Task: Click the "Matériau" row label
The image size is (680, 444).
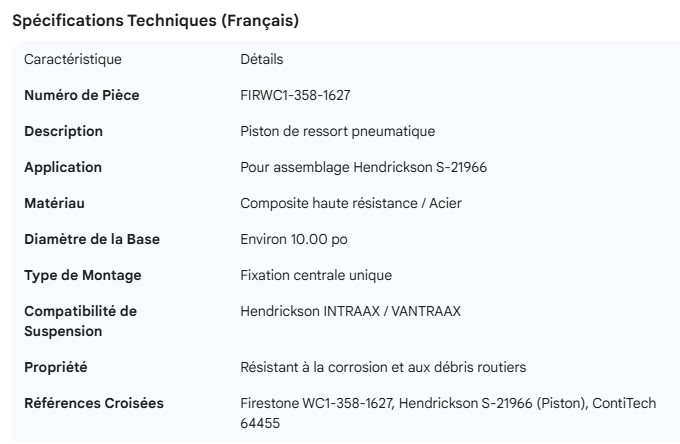Action: [x=54, y=203]
